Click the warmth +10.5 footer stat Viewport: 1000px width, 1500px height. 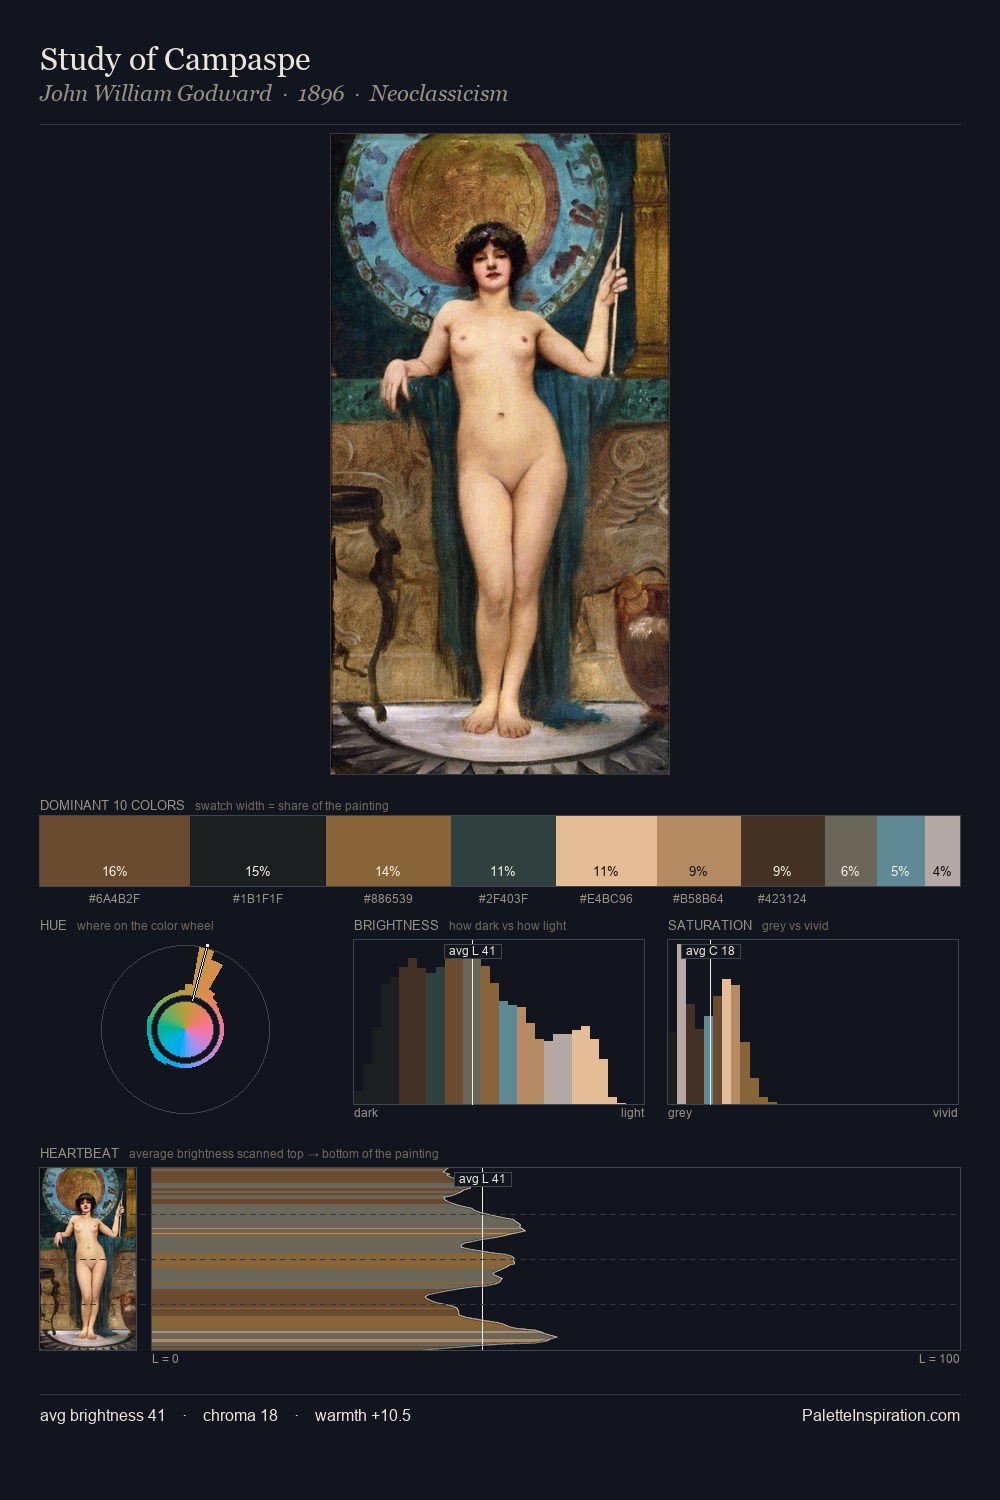(363, 1415)
